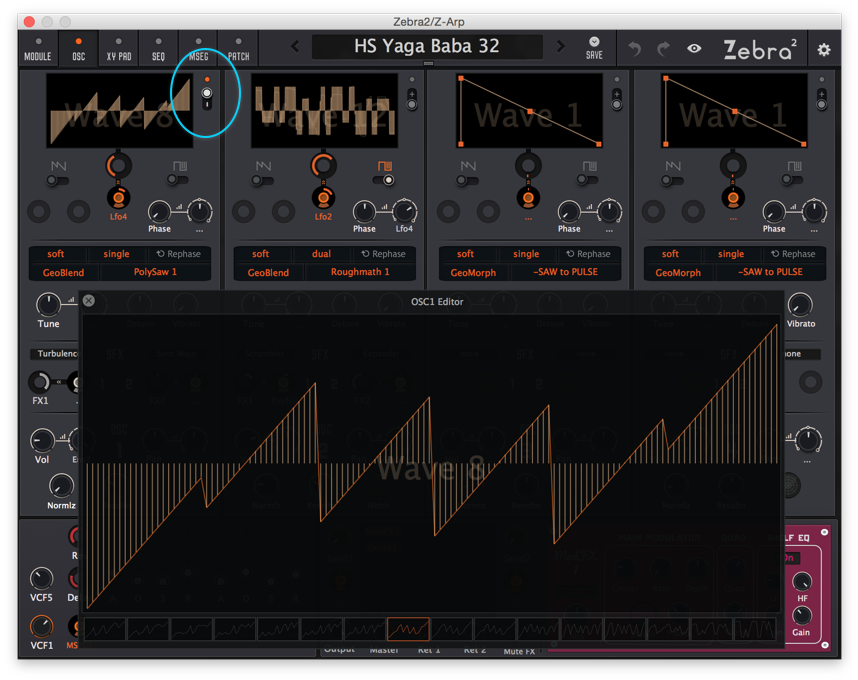Open the SEQ tab
The width and height of the screenshot is (858, 680).
158,49
